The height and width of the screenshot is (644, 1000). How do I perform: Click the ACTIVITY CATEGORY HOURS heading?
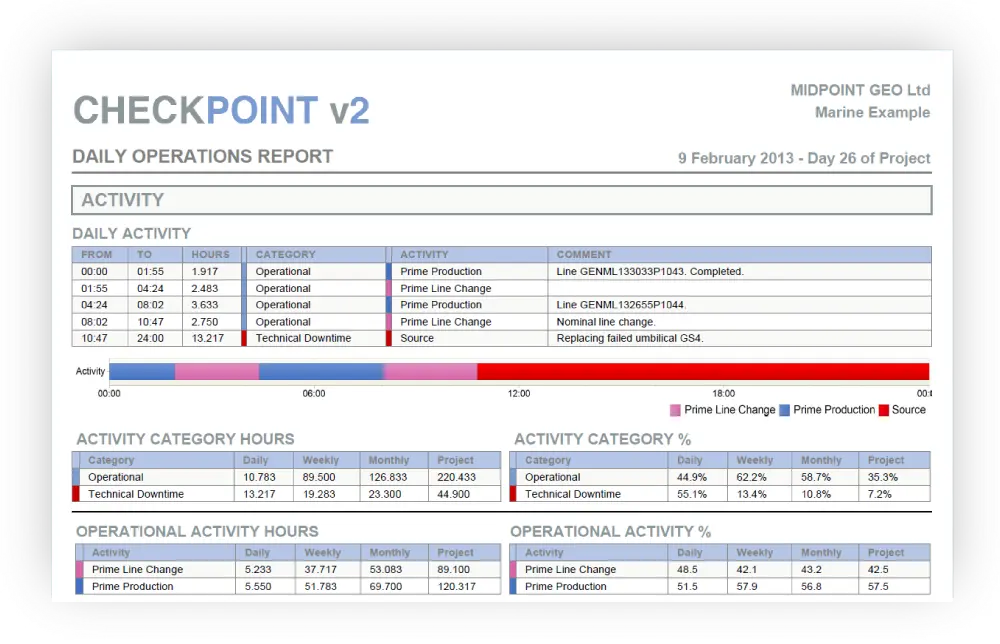click(x=185, y=439)
